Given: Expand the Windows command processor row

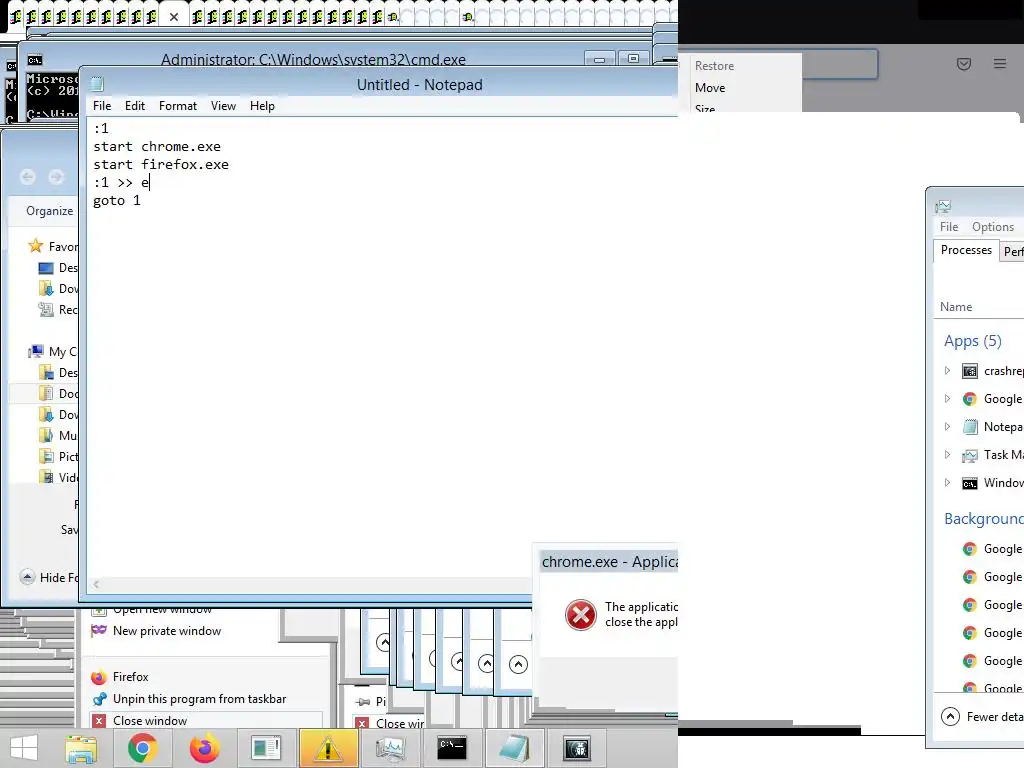Looking at the screenshot, I should pos(947,483).
